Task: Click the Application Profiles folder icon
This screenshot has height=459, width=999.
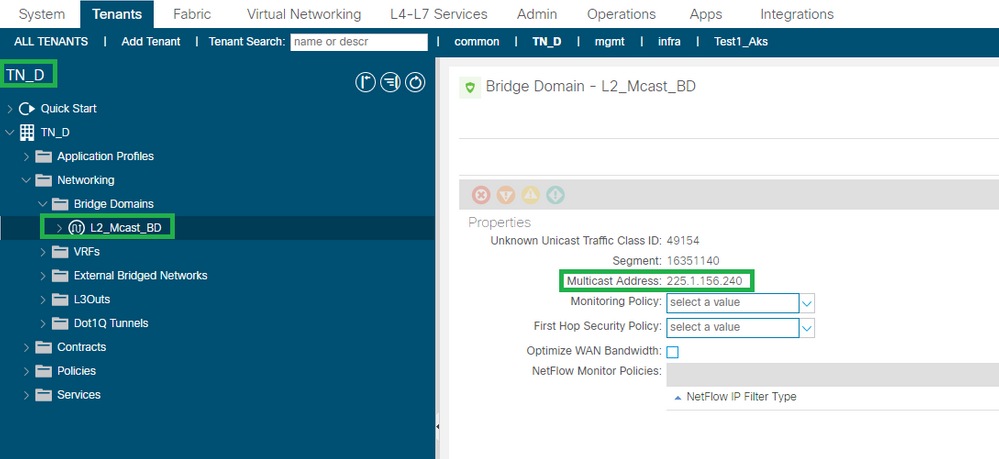Action: click(44, 156)
